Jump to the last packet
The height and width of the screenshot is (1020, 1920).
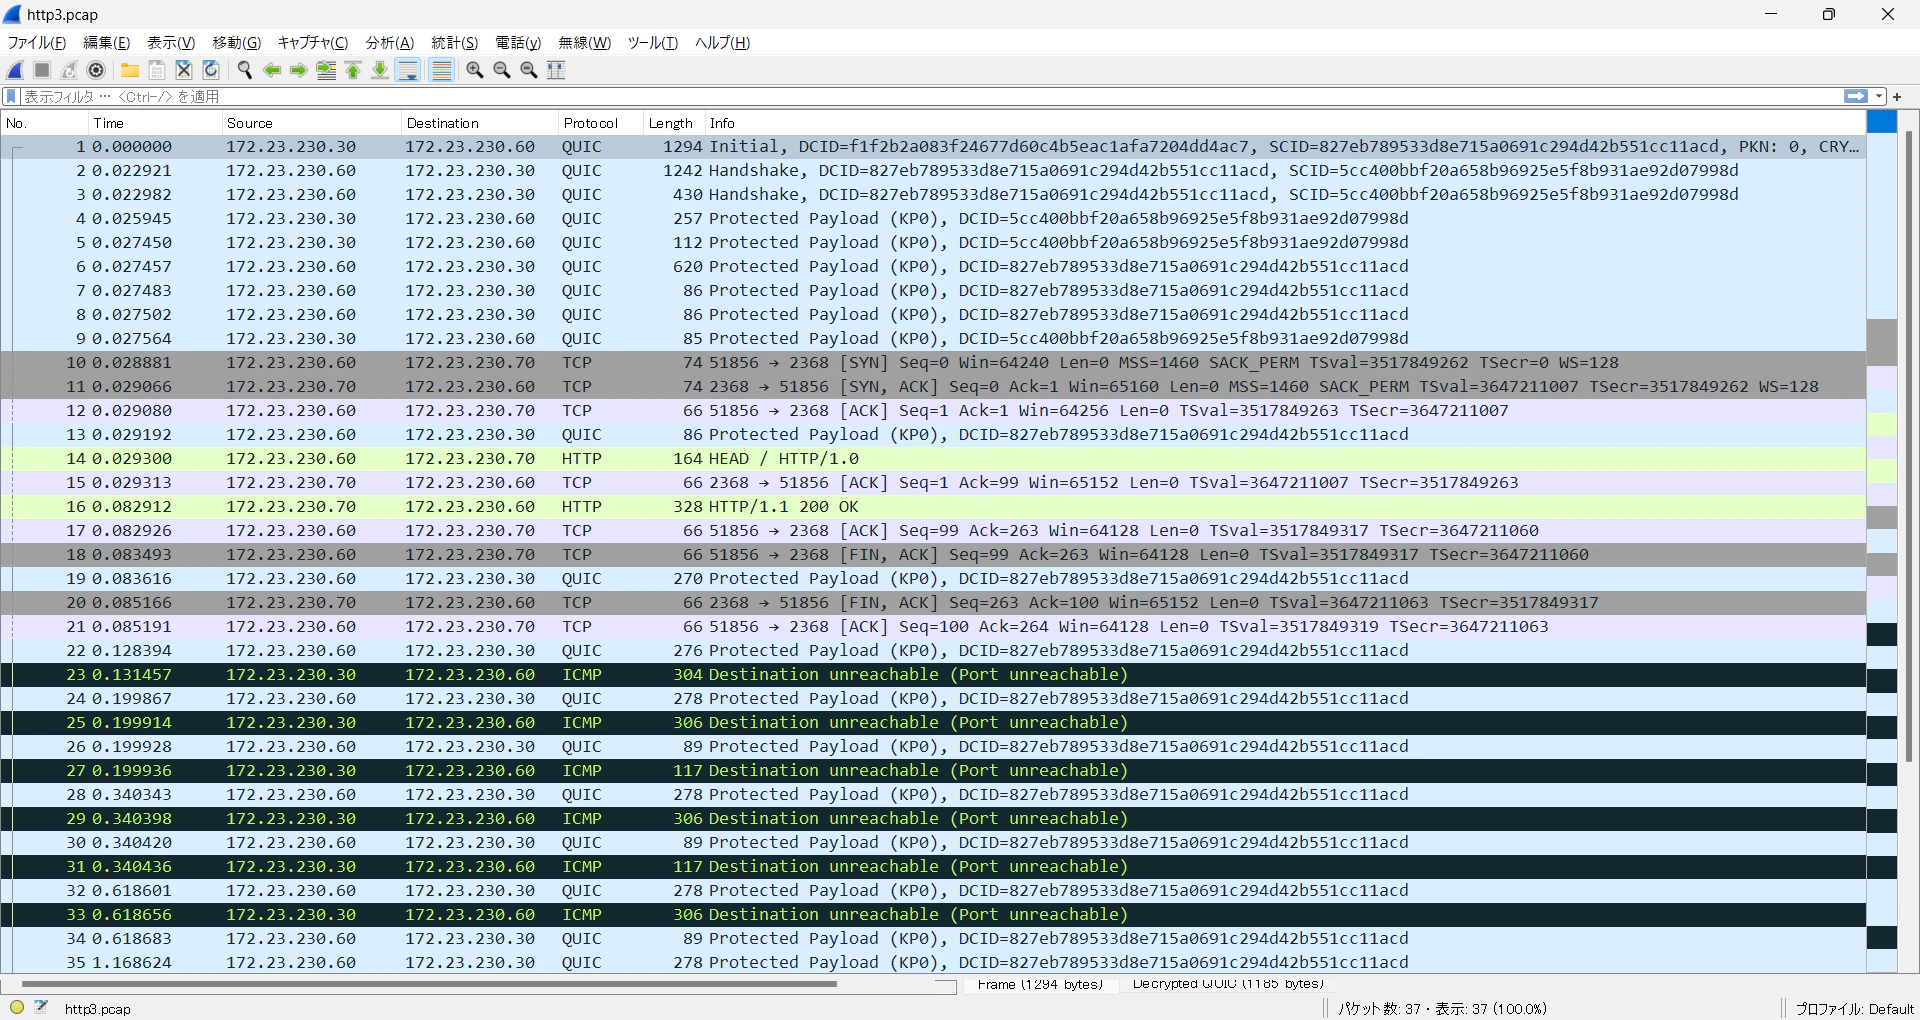pos(380,70)
